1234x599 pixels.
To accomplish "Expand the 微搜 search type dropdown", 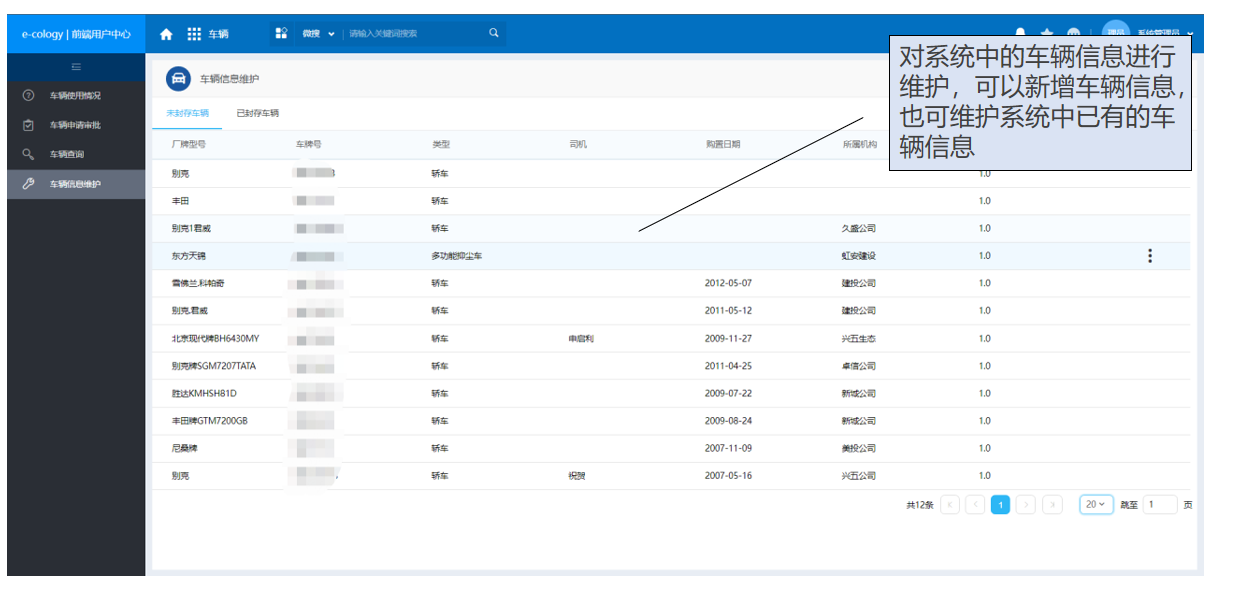I will coord(319,34).
